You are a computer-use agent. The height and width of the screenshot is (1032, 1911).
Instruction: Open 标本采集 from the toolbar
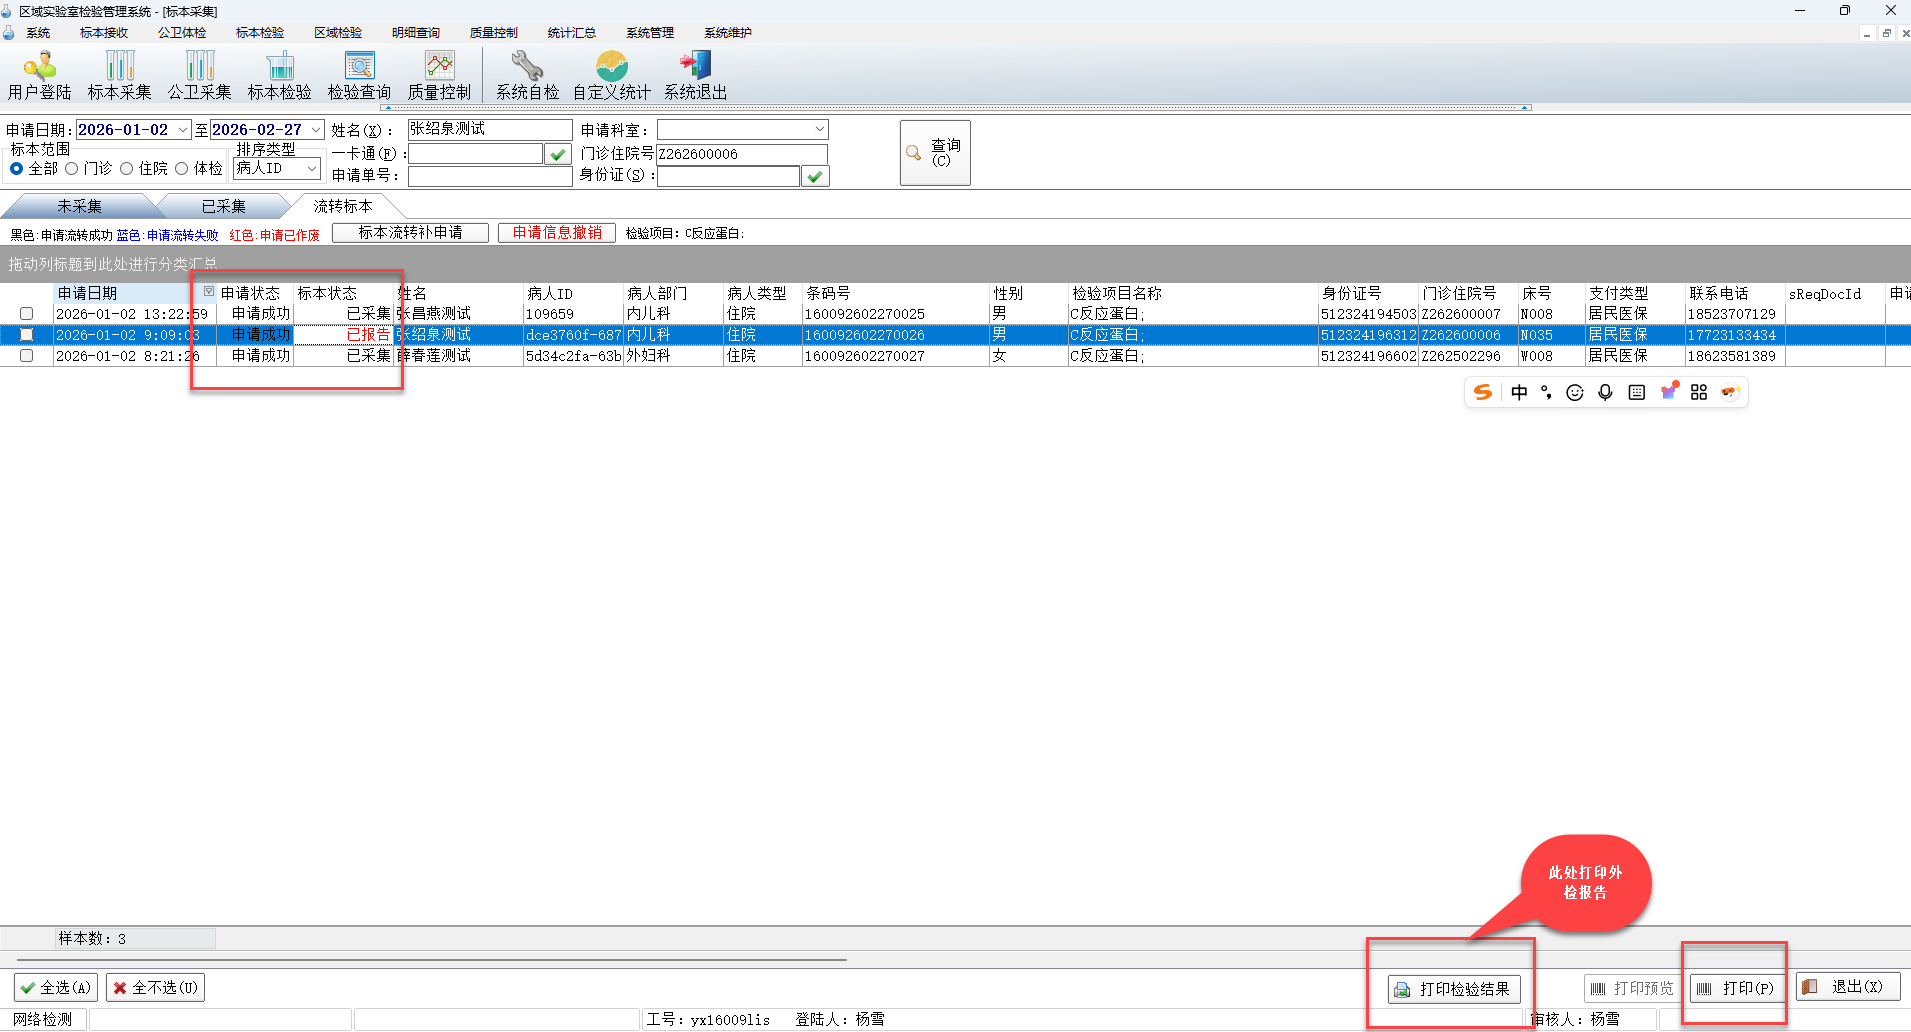pos(120,76)
